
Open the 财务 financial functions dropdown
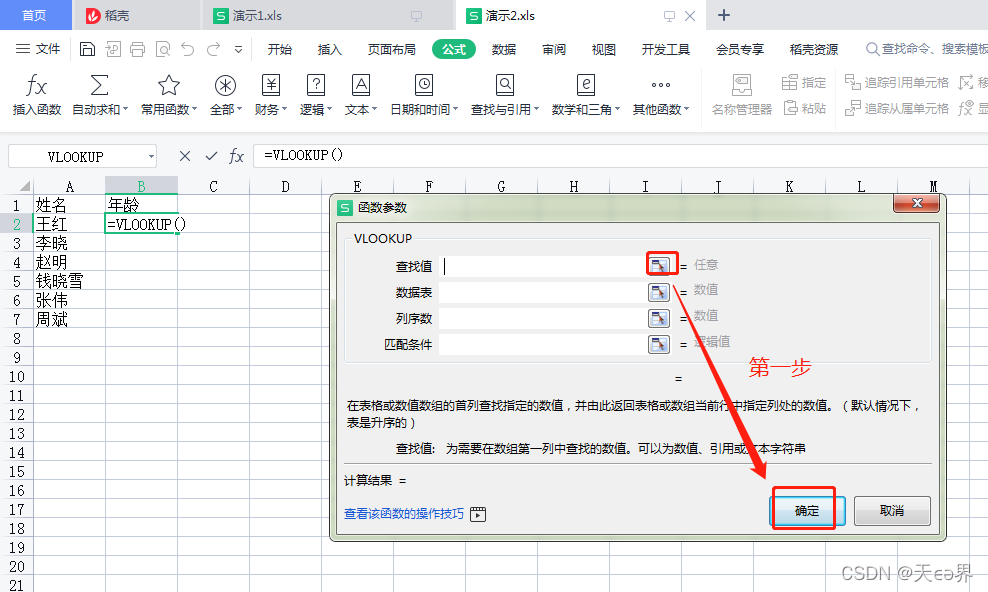tap(271, 94)
